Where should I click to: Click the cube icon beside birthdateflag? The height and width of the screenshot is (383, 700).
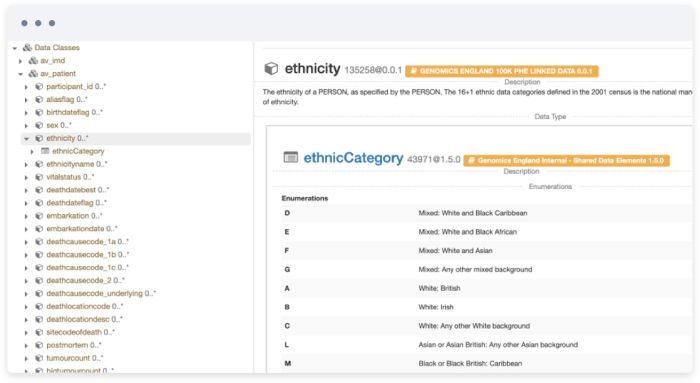pyautogui.click(x=39, y=112)
